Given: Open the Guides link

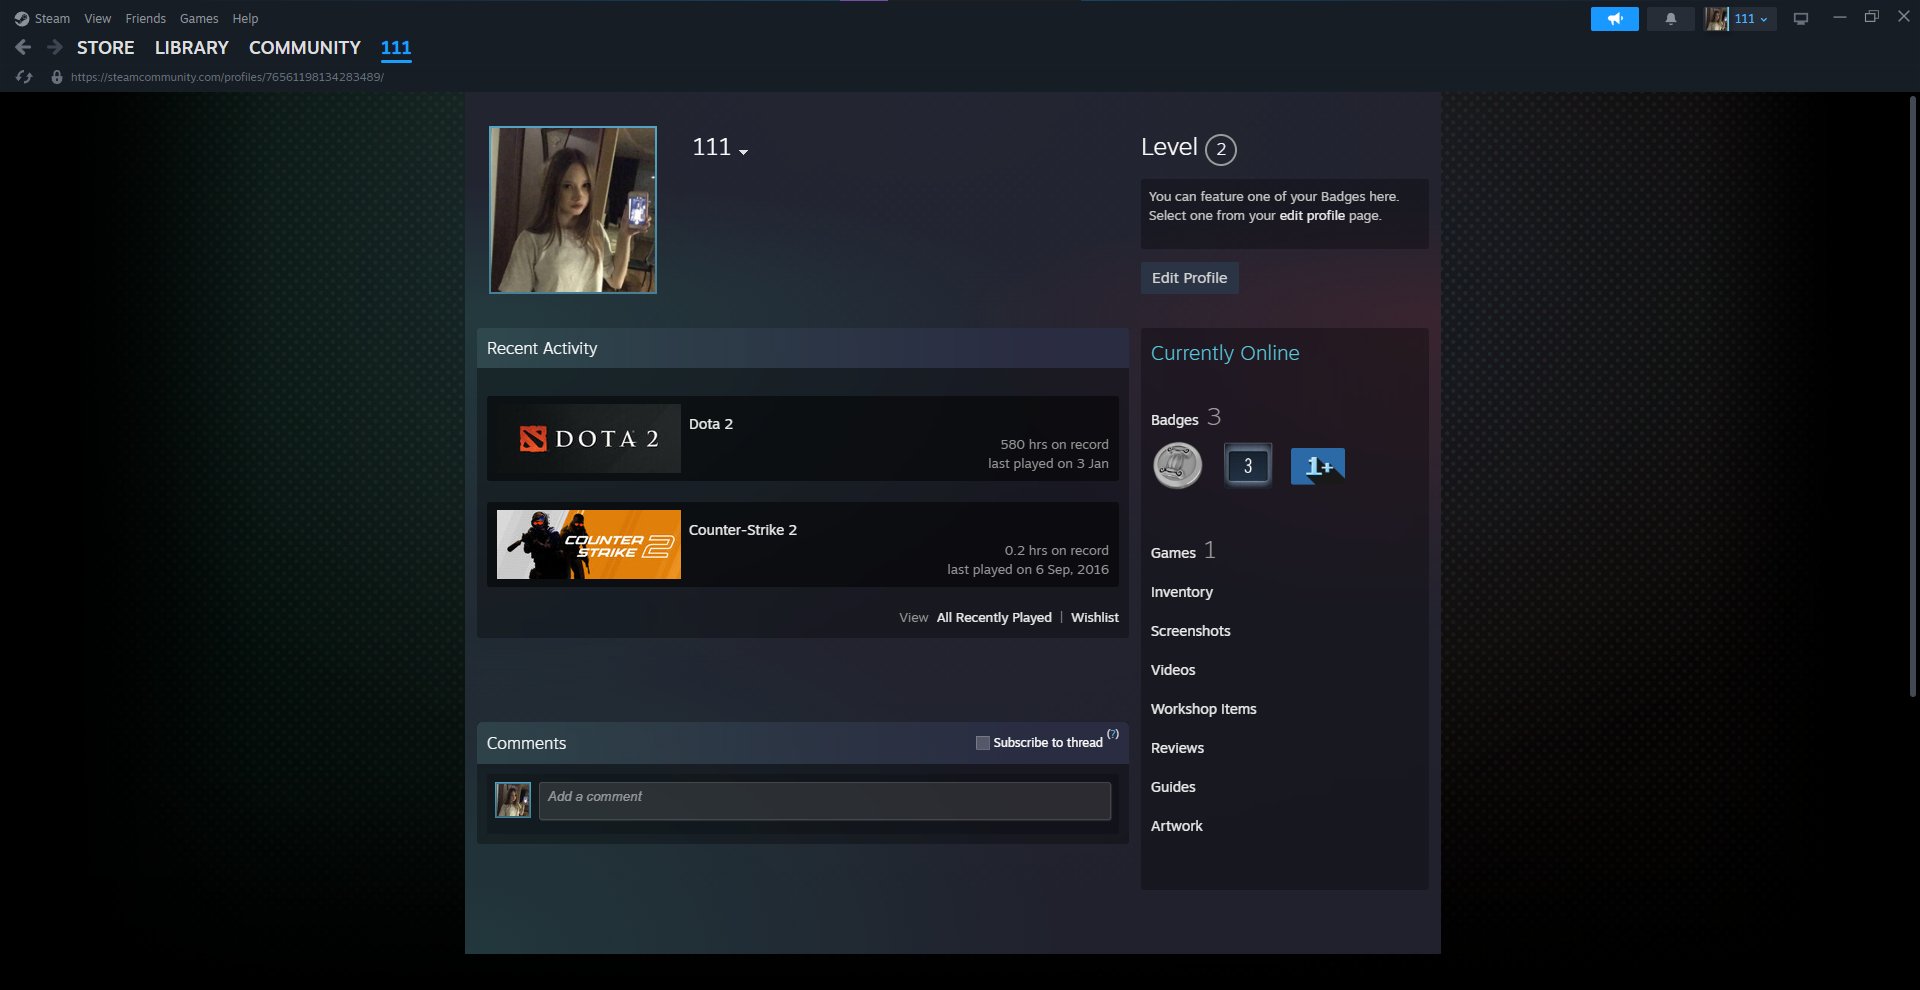Looking at the screenshot, I should tap(1173, 787).
